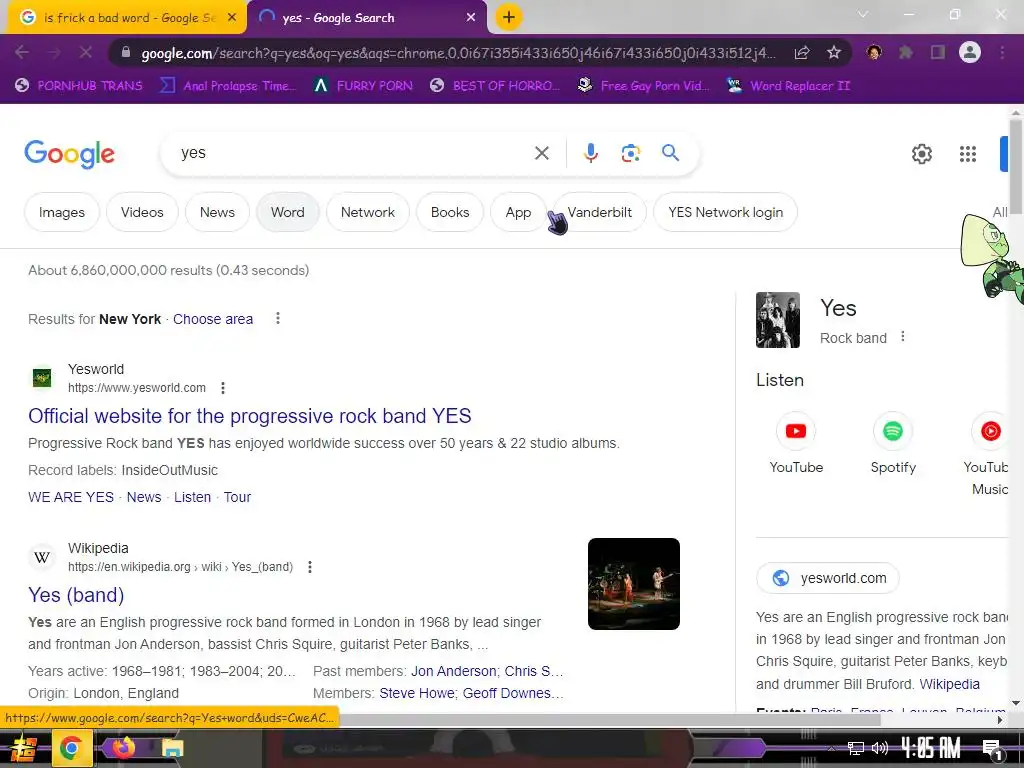This screenshot has width=1024, height=768.
Task: Open Official website for YES band
Action: click(249, 416)
